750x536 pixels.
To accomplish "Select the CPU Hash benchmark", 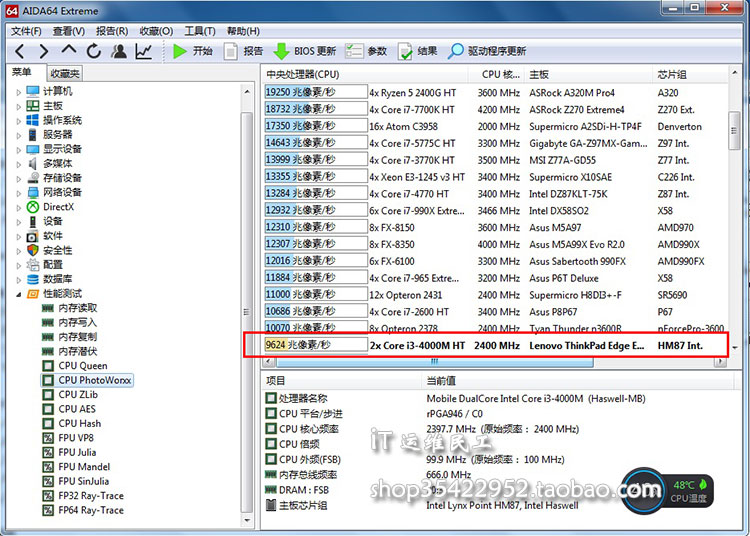I will (72, 423).
